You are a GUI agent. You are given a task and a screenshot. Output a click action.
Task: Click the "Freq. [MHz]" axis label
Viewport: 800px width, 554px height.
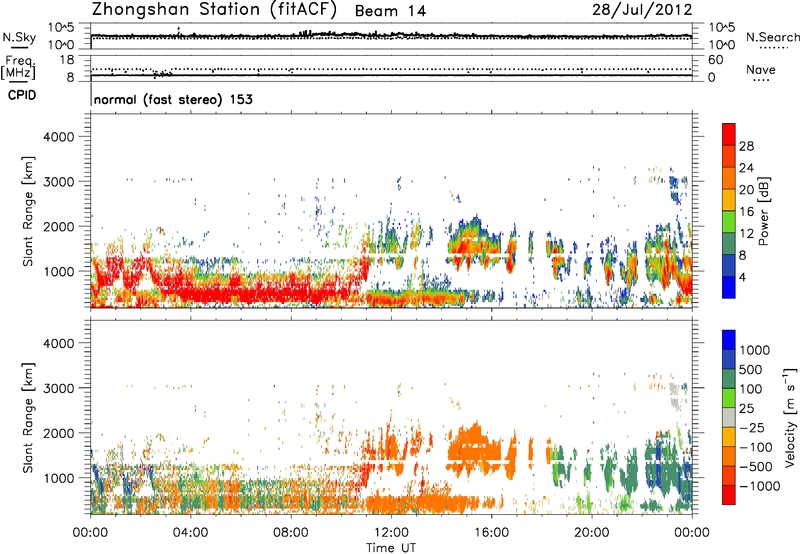click(18, 67)
